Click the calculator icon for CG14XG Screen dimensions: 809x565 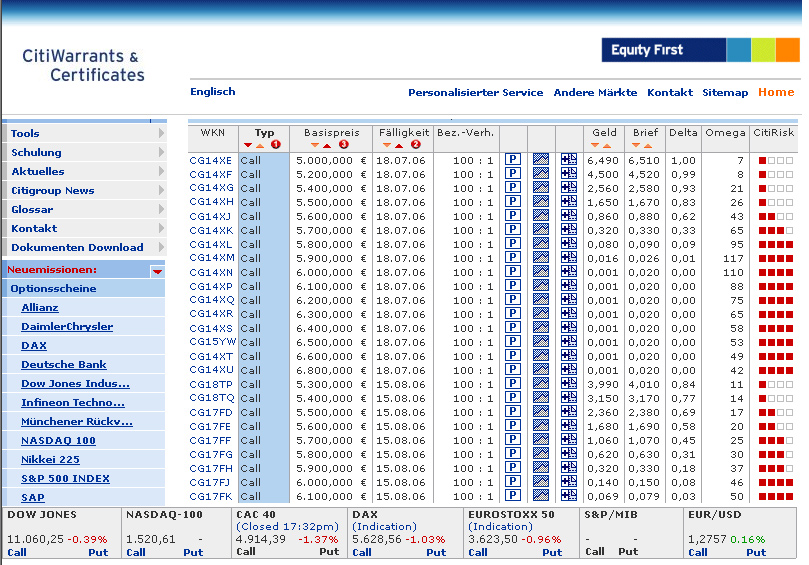[x=568, y=188]
